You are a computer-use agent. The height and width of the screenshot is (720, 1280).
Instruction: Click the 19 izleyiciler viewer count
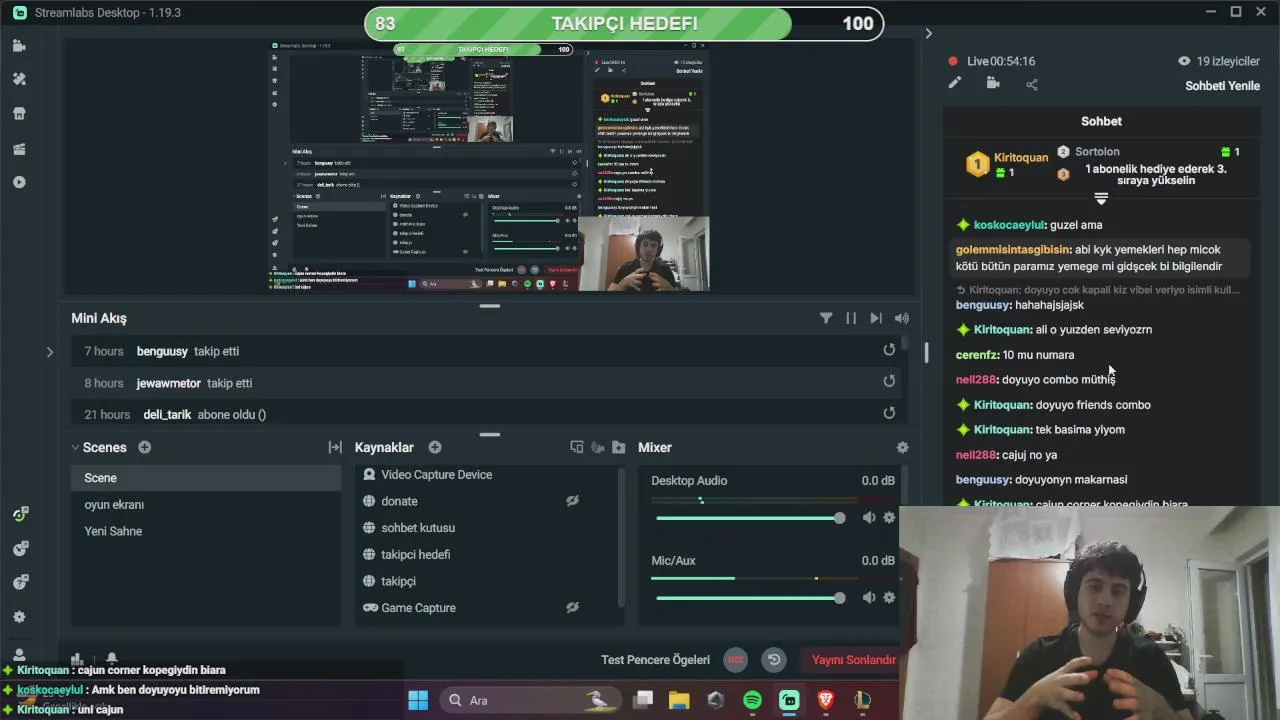pos(1218,61)
